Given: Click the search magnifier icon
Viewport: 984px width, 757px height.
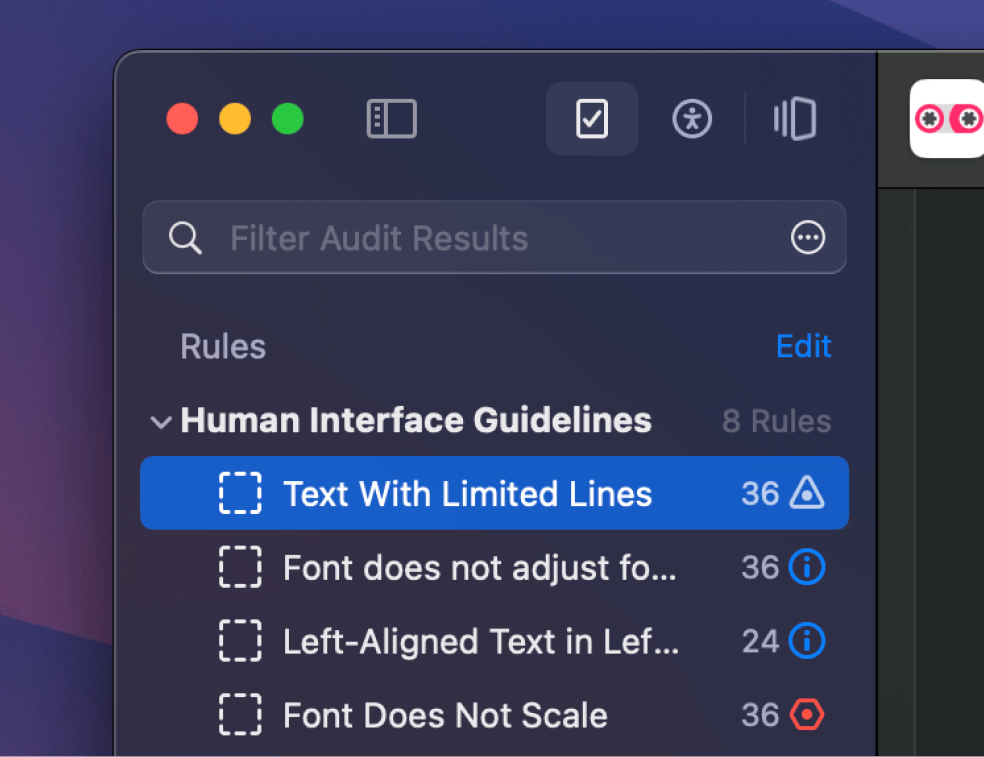Looking at the screenshot, I should (185, 238).
